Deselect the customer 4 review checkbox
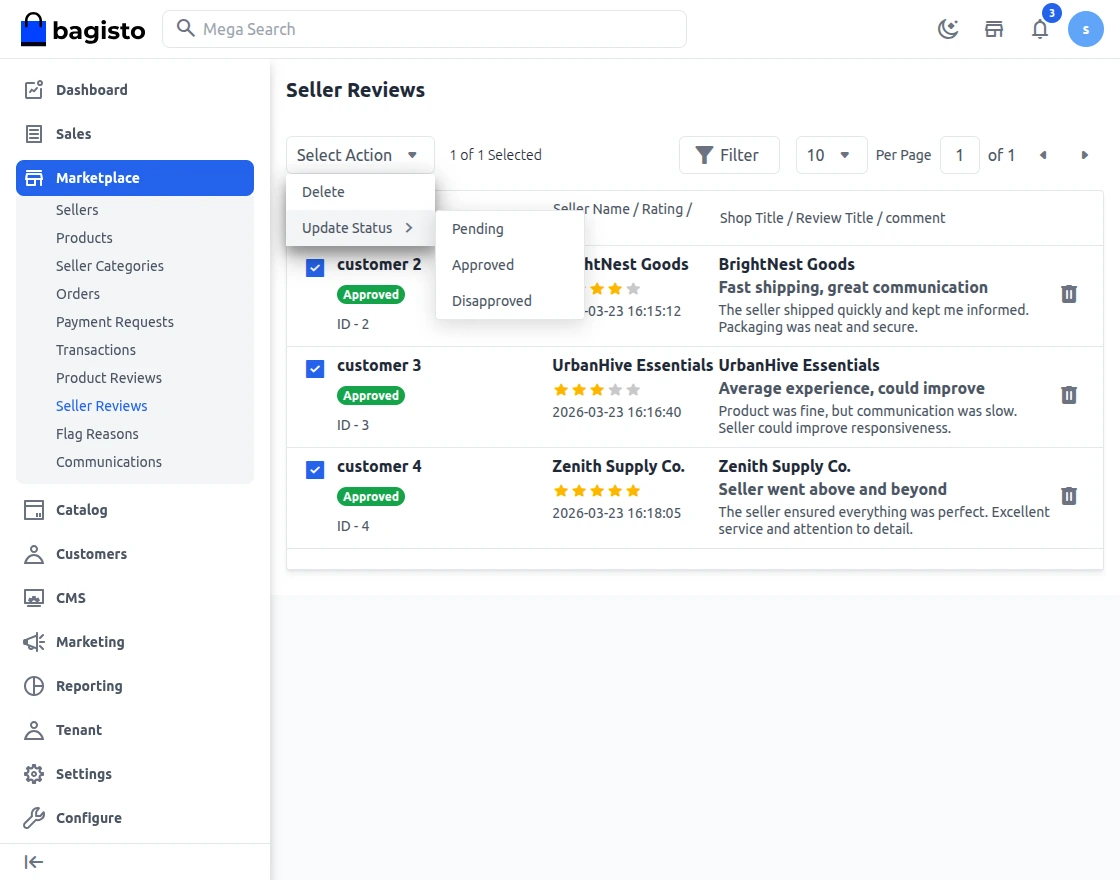The width and height of the screenshot is (1120, 880). click(315, 470)
